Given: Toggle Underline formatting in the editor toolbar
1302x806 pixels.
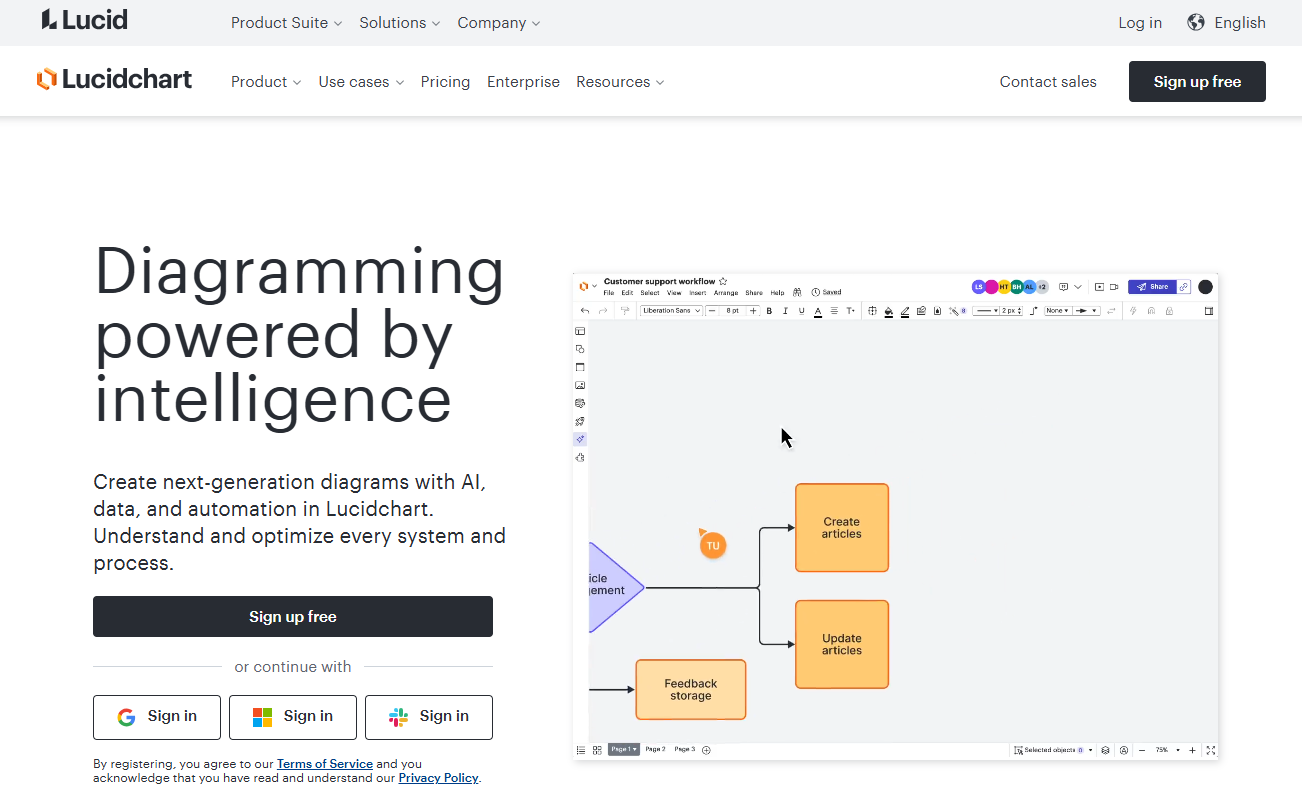Looking at the screenshot, I should [801, 311].
